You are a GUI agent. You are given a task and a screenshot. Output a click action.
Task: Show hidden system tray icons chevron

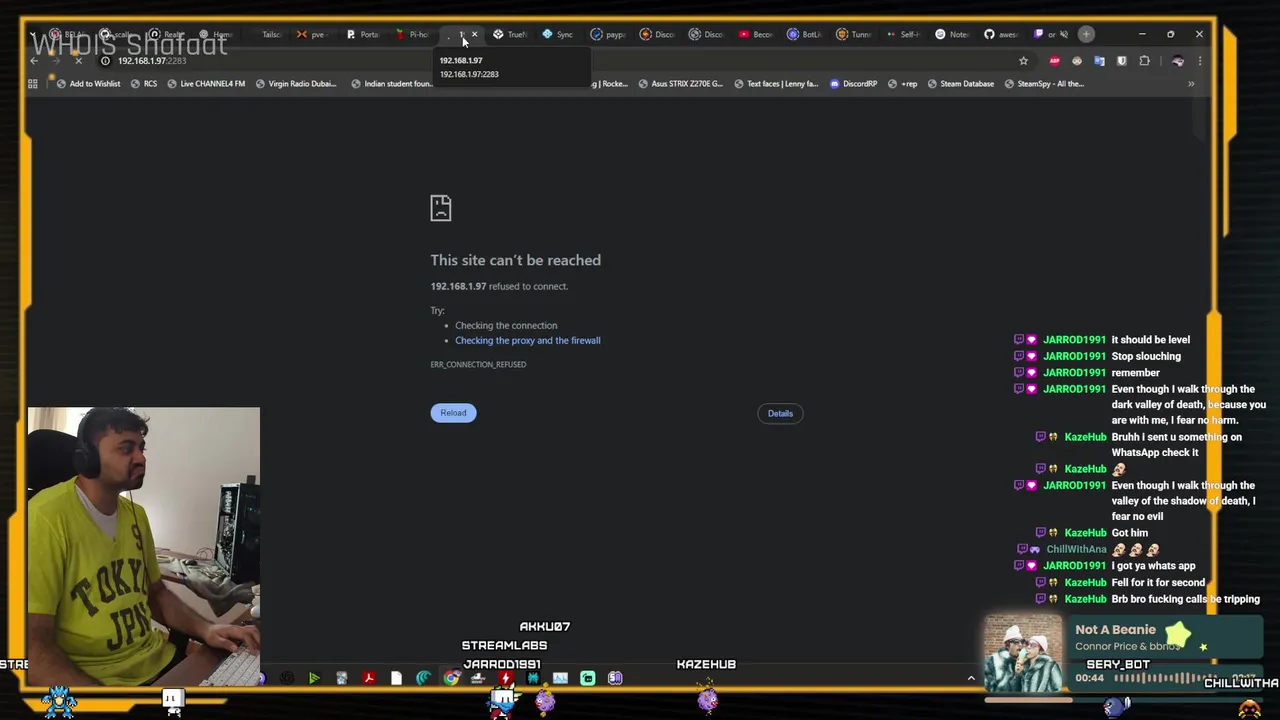click(x=971, y=678)
